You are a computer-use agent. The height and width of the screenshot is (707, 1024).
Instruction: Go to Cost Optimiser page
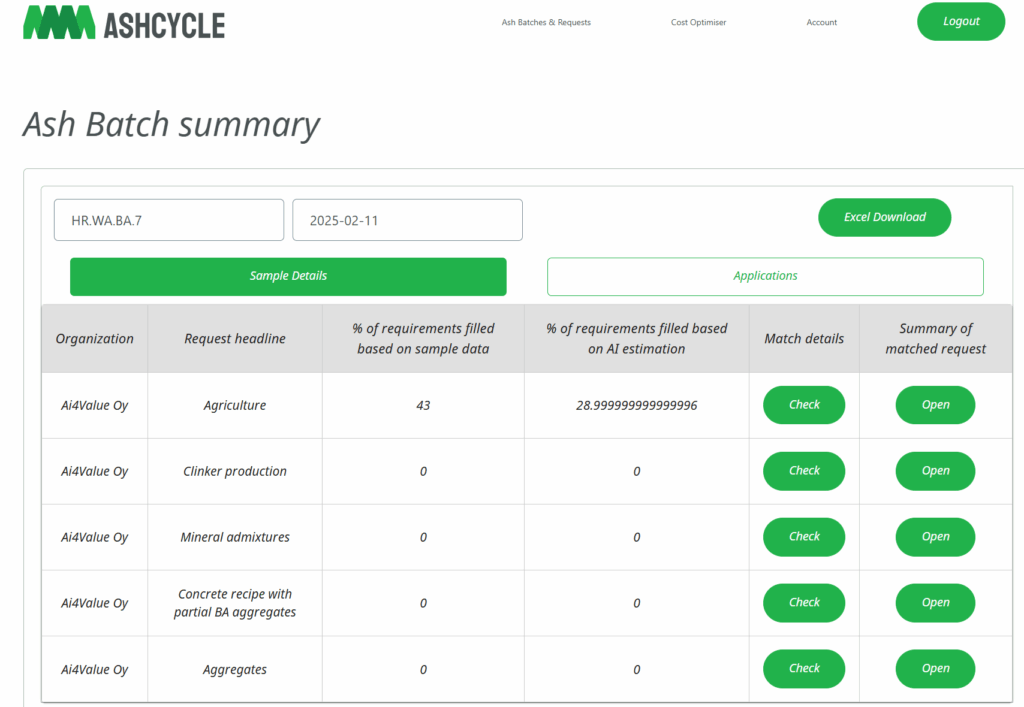click(x=698, y=22)
